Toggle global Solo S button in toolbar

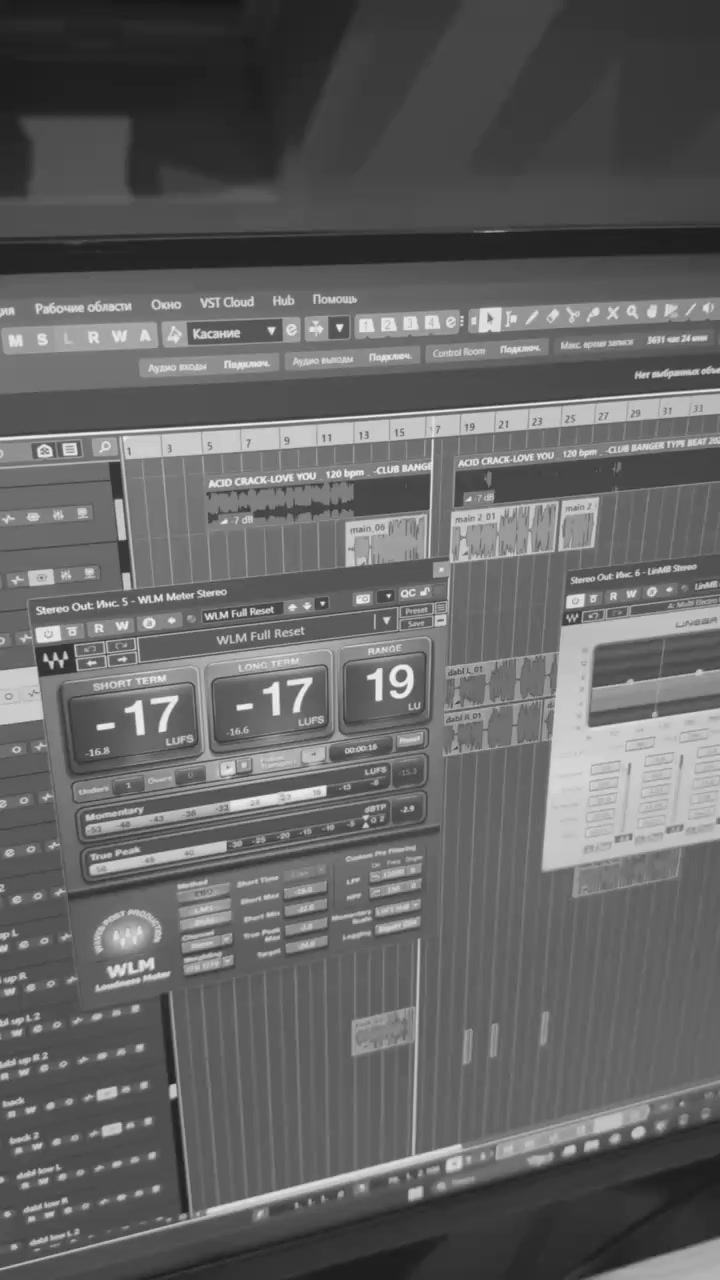click(42, 339)
